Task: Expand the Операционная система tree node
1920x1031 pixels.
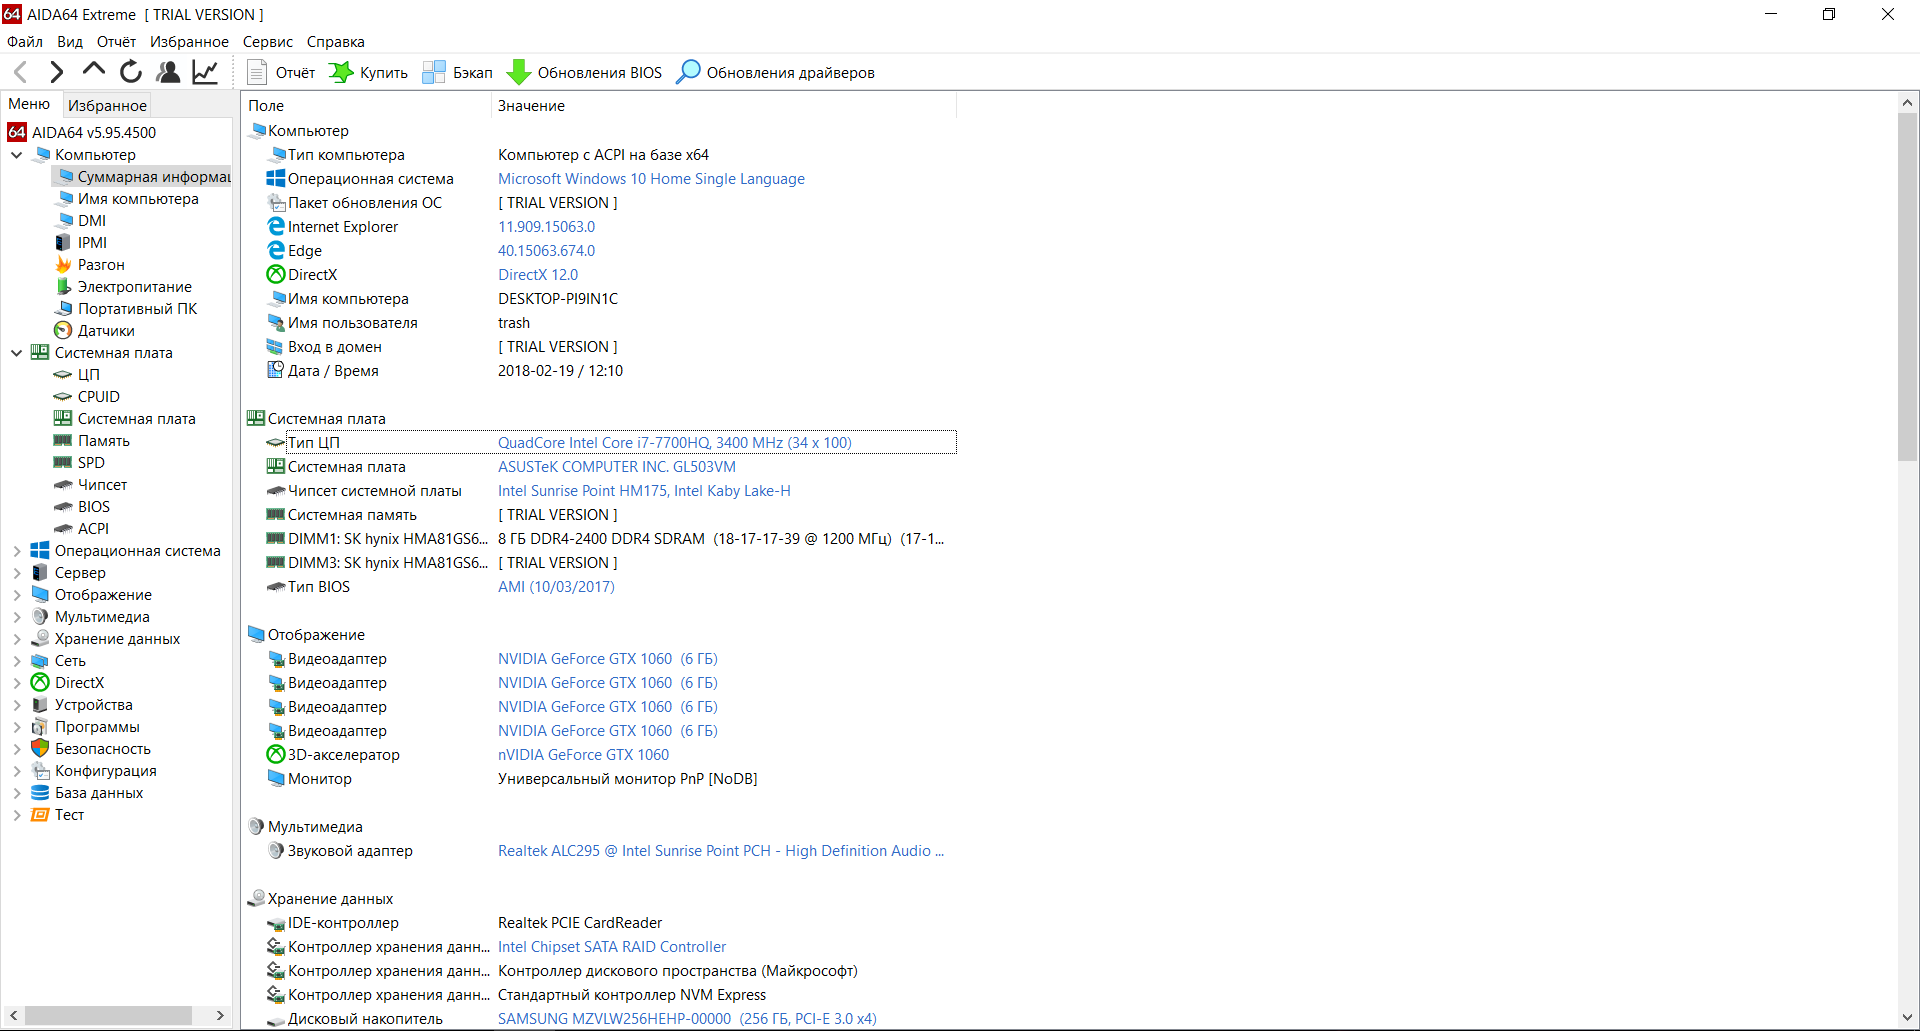Action: click(16, 551)
